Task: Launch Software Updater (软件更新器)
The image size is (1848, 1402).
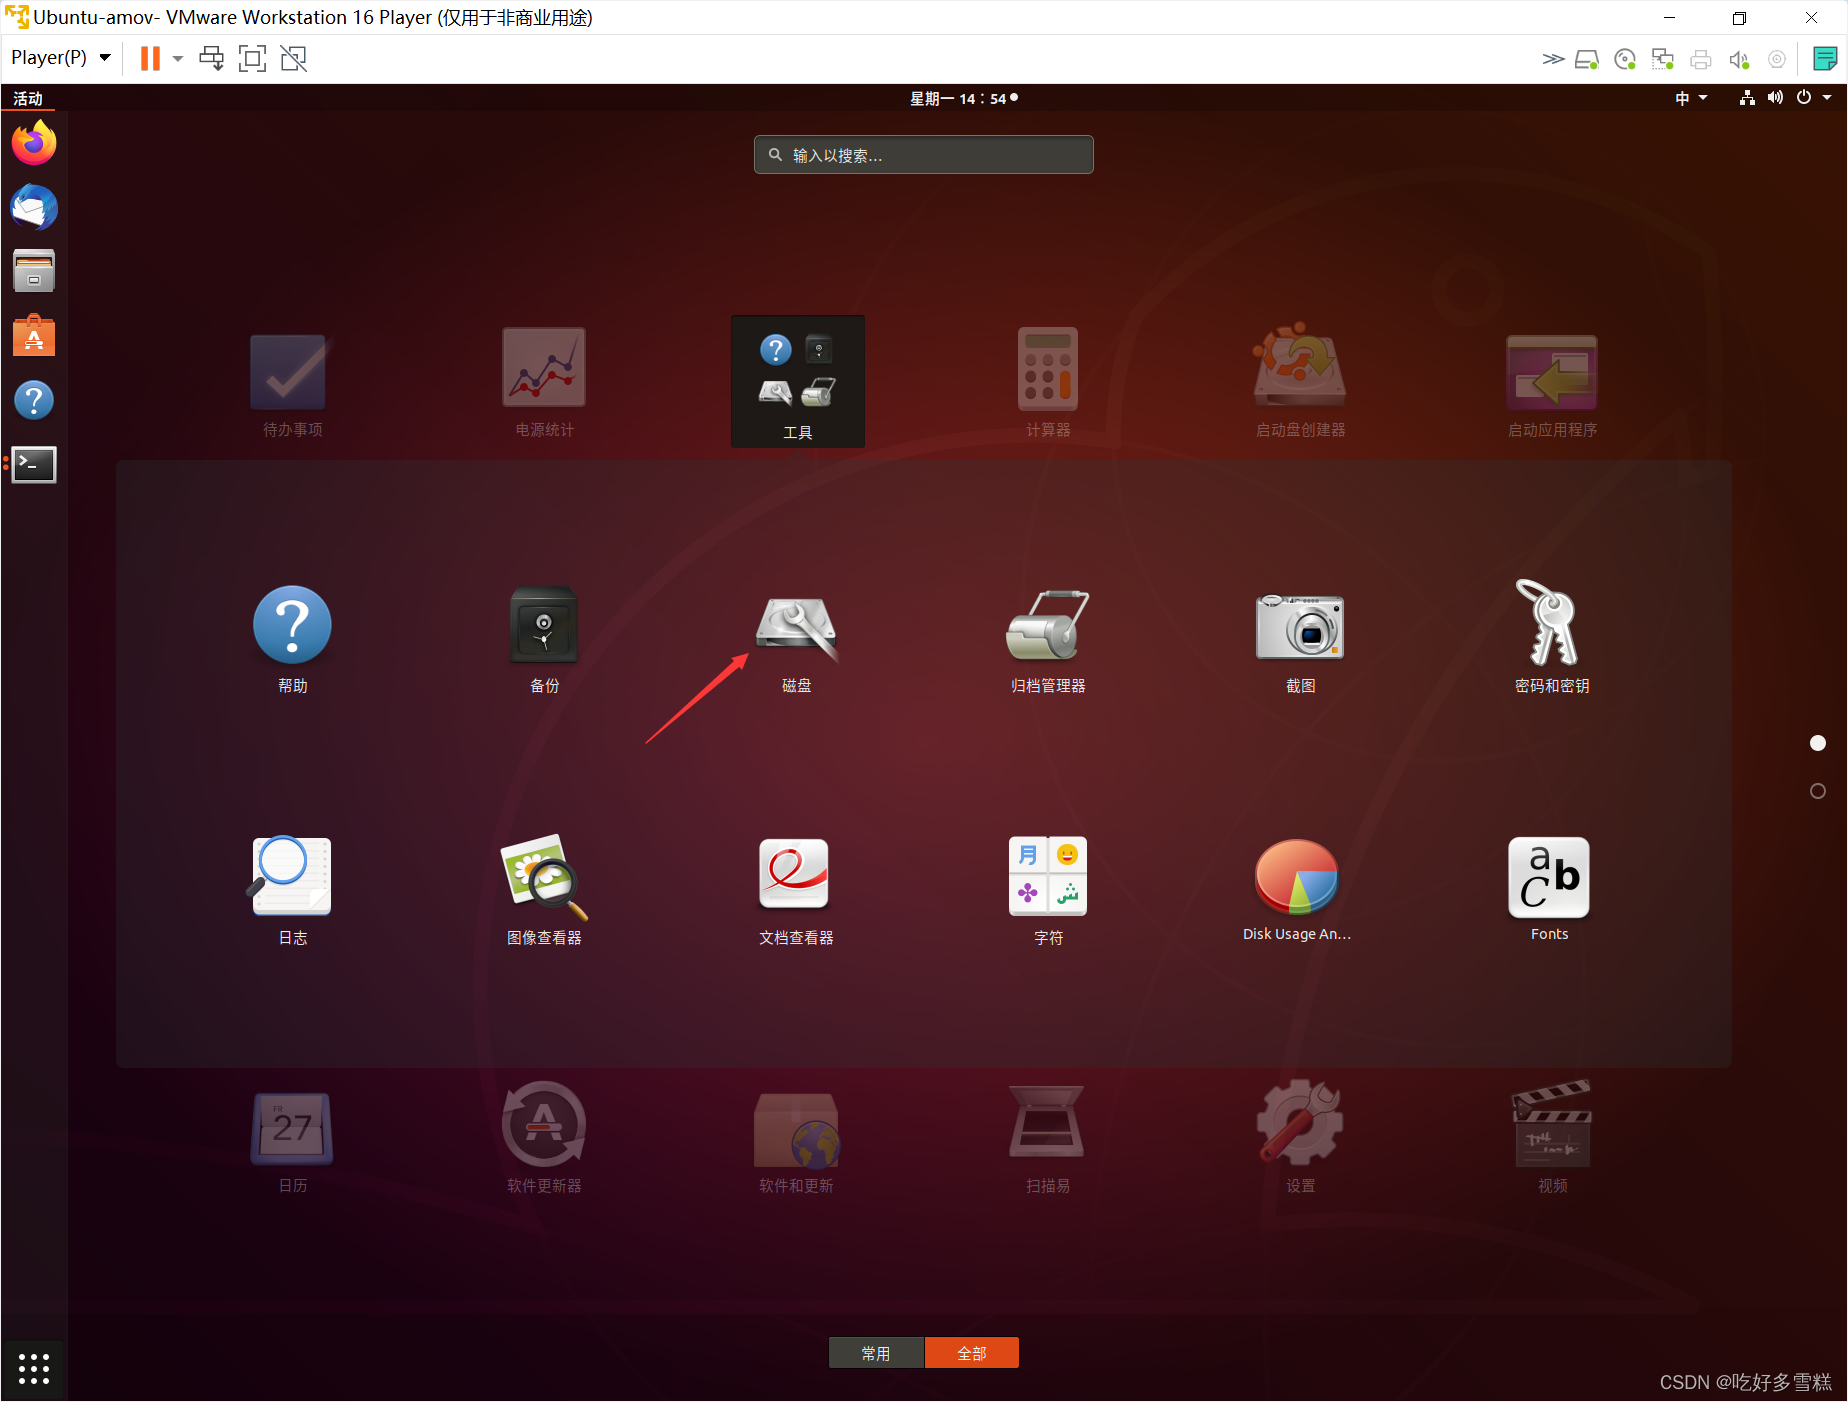Action: (x=544, y=1140)
